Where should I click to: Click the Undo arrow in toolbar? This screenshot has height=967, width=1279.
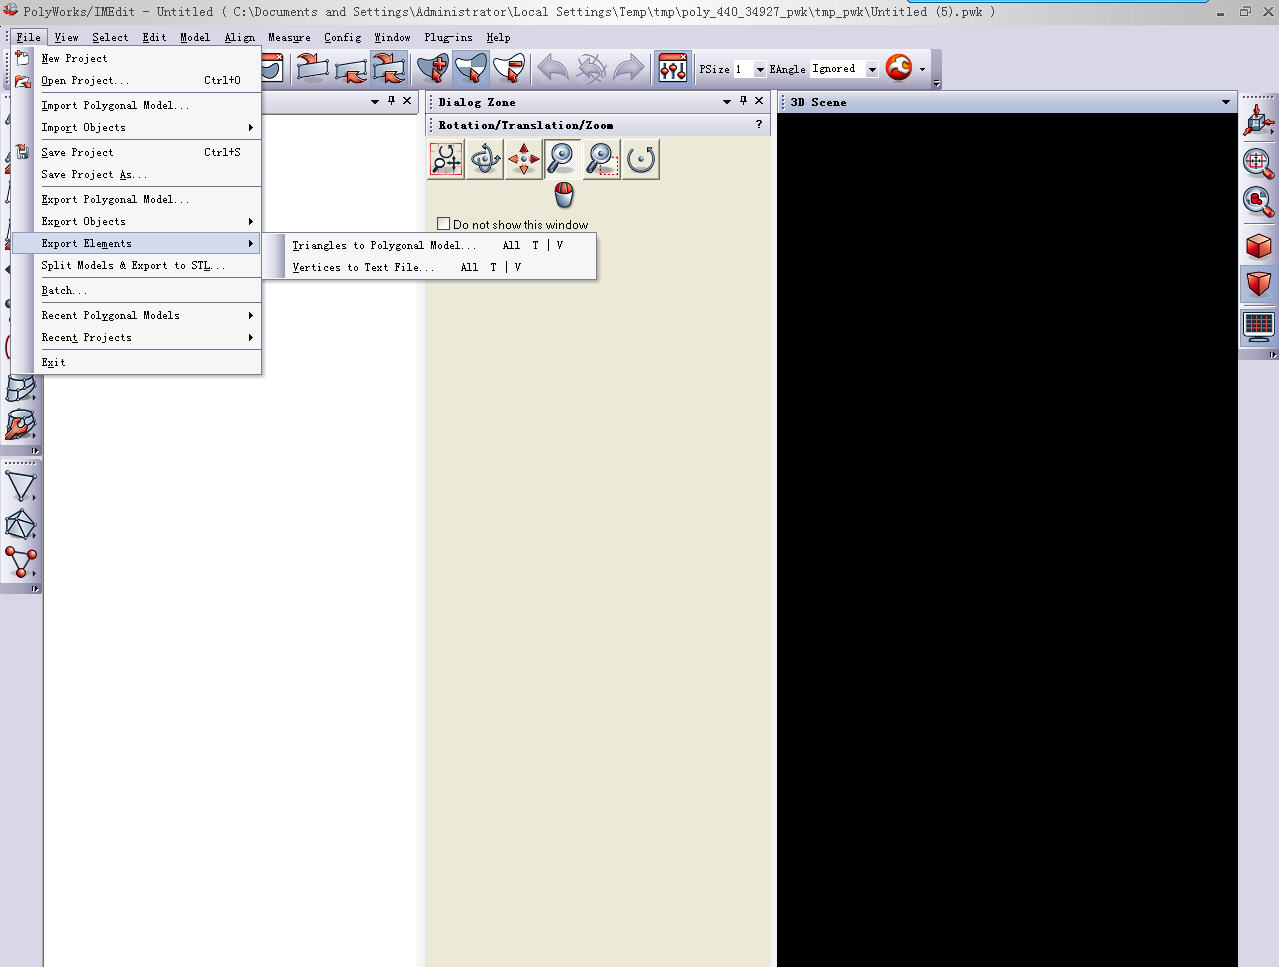click(553, 69)
